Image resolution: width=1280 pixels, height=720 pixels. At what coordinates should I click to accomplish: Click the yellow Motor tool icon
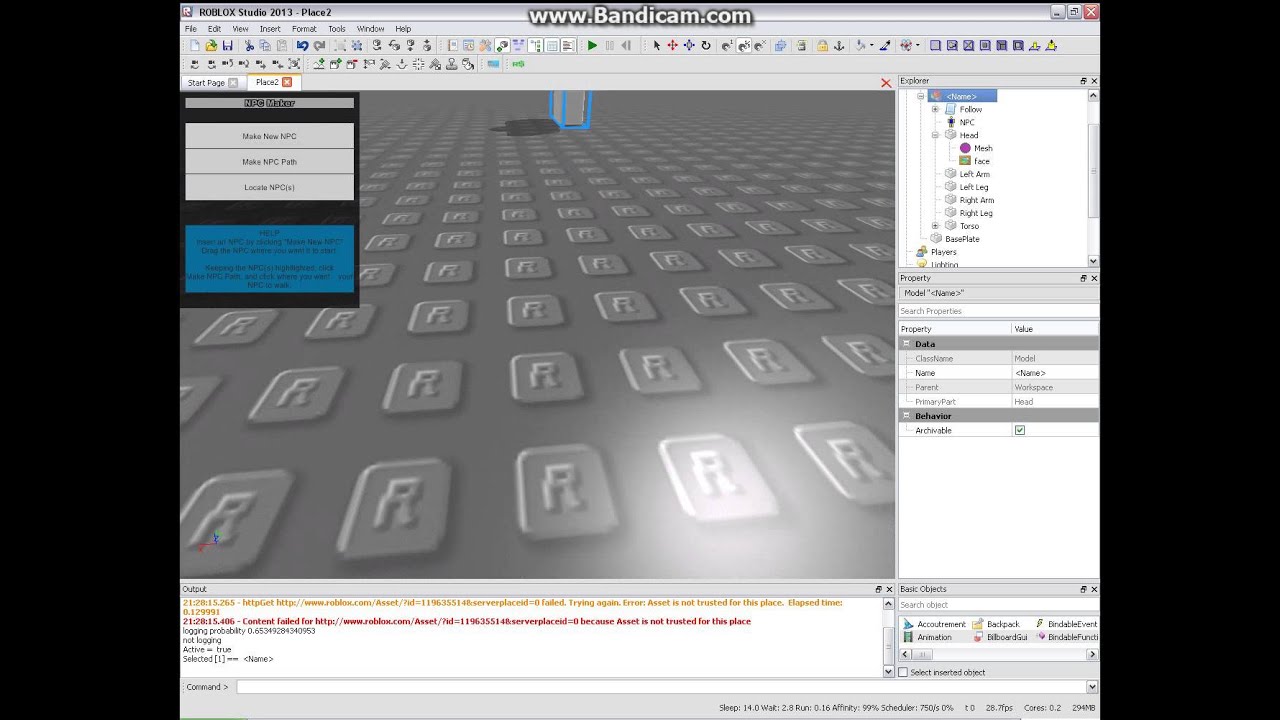tap(1052, 46)
